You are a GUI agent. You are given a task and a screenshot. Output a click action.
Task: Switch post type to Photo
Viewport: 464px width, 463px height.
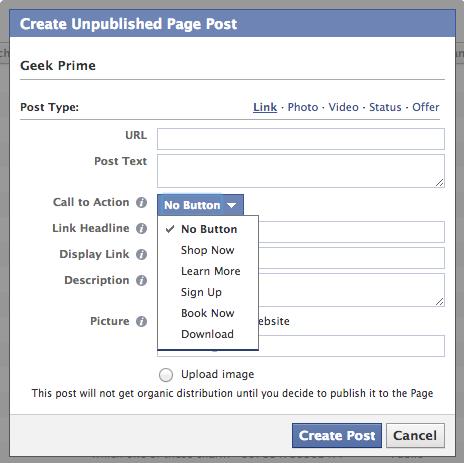[303, 107]
